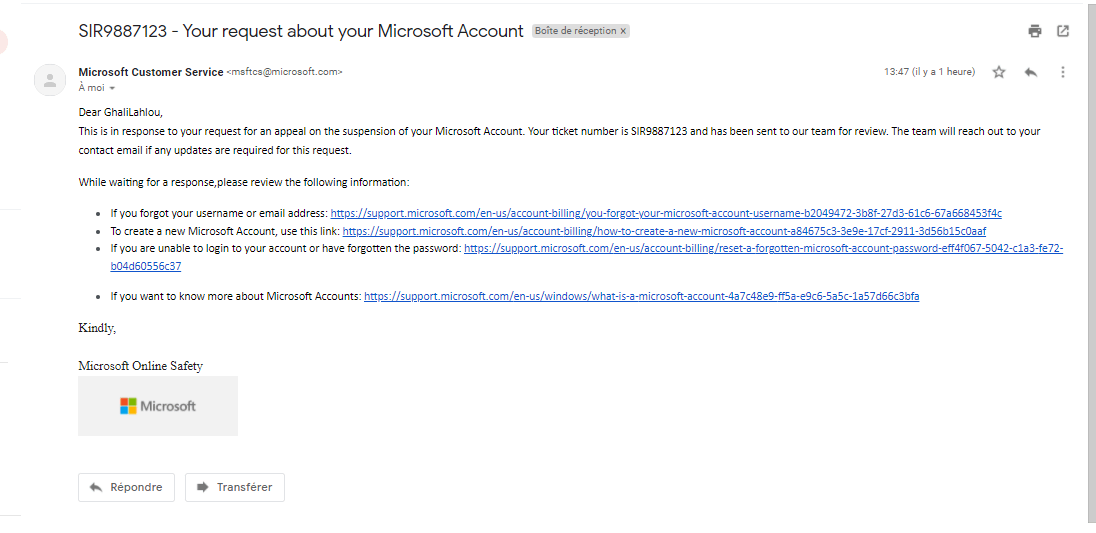Viewport: 1096px width, 533px height.
Task: Open email in new window icon
Action: 1062,31
